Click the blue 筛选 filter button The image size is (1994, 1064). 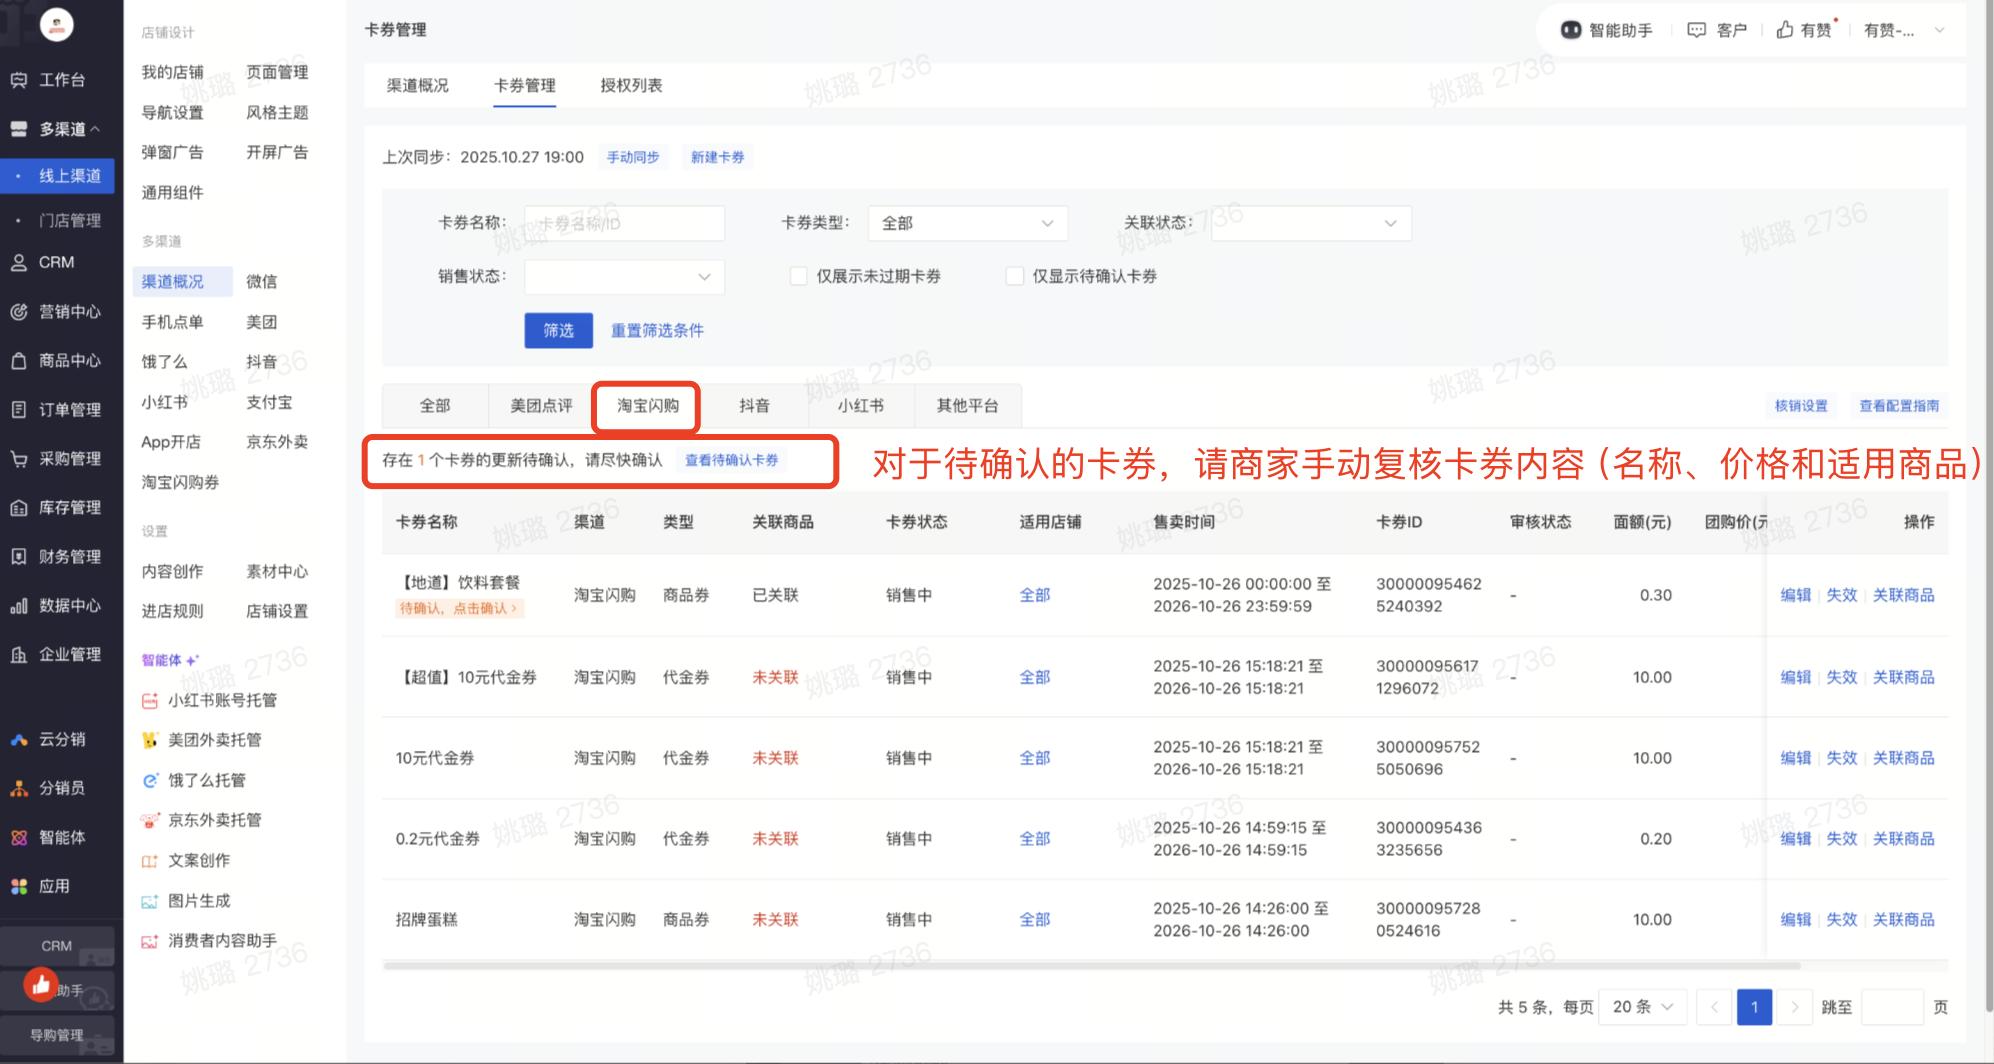tap(558, 331)
